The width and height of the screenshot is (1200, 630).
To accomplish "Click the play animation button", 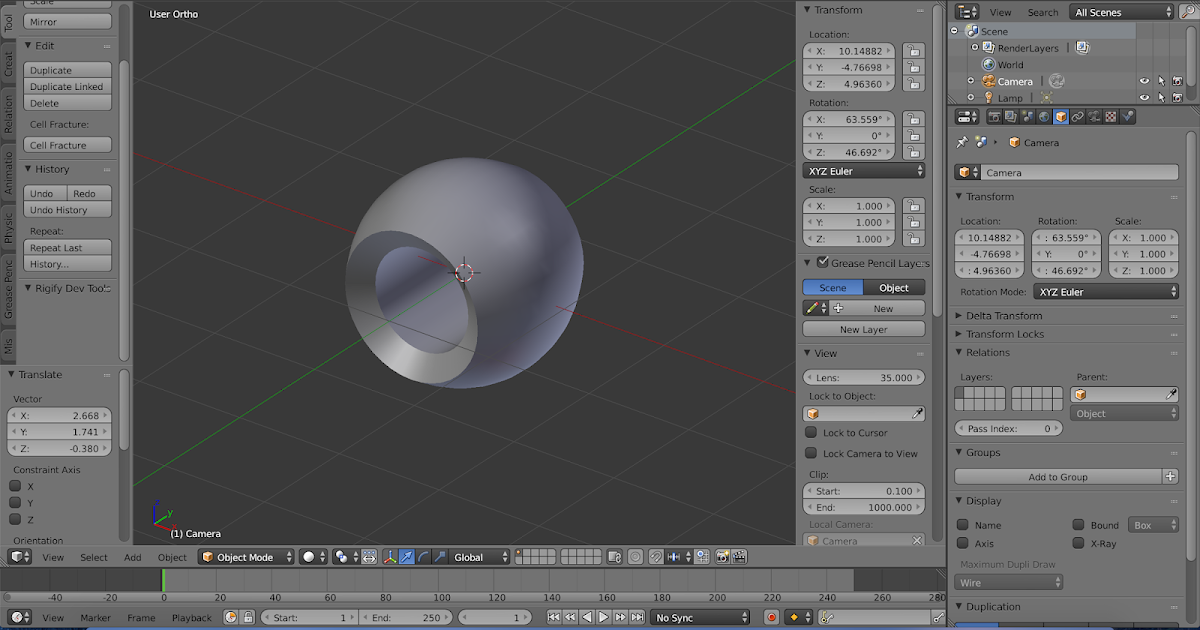I will tap(605, 618).
